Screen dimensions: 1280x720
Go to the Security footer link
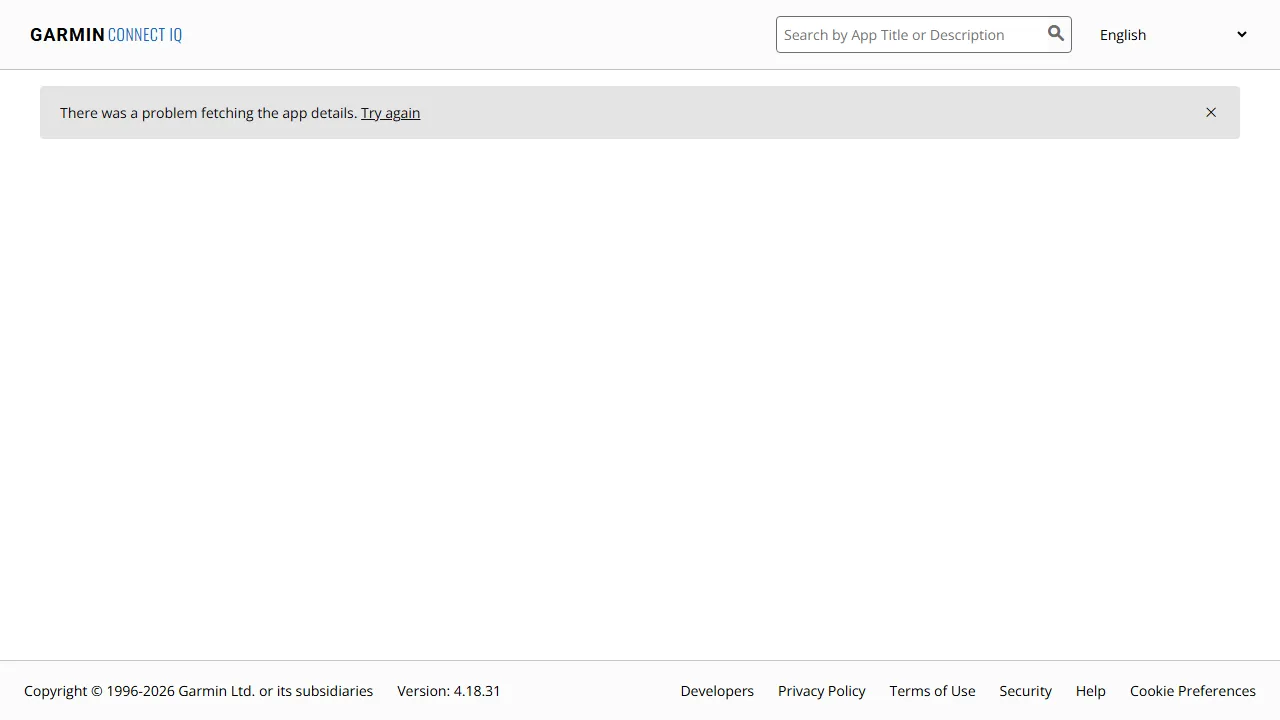[1025, 691]
